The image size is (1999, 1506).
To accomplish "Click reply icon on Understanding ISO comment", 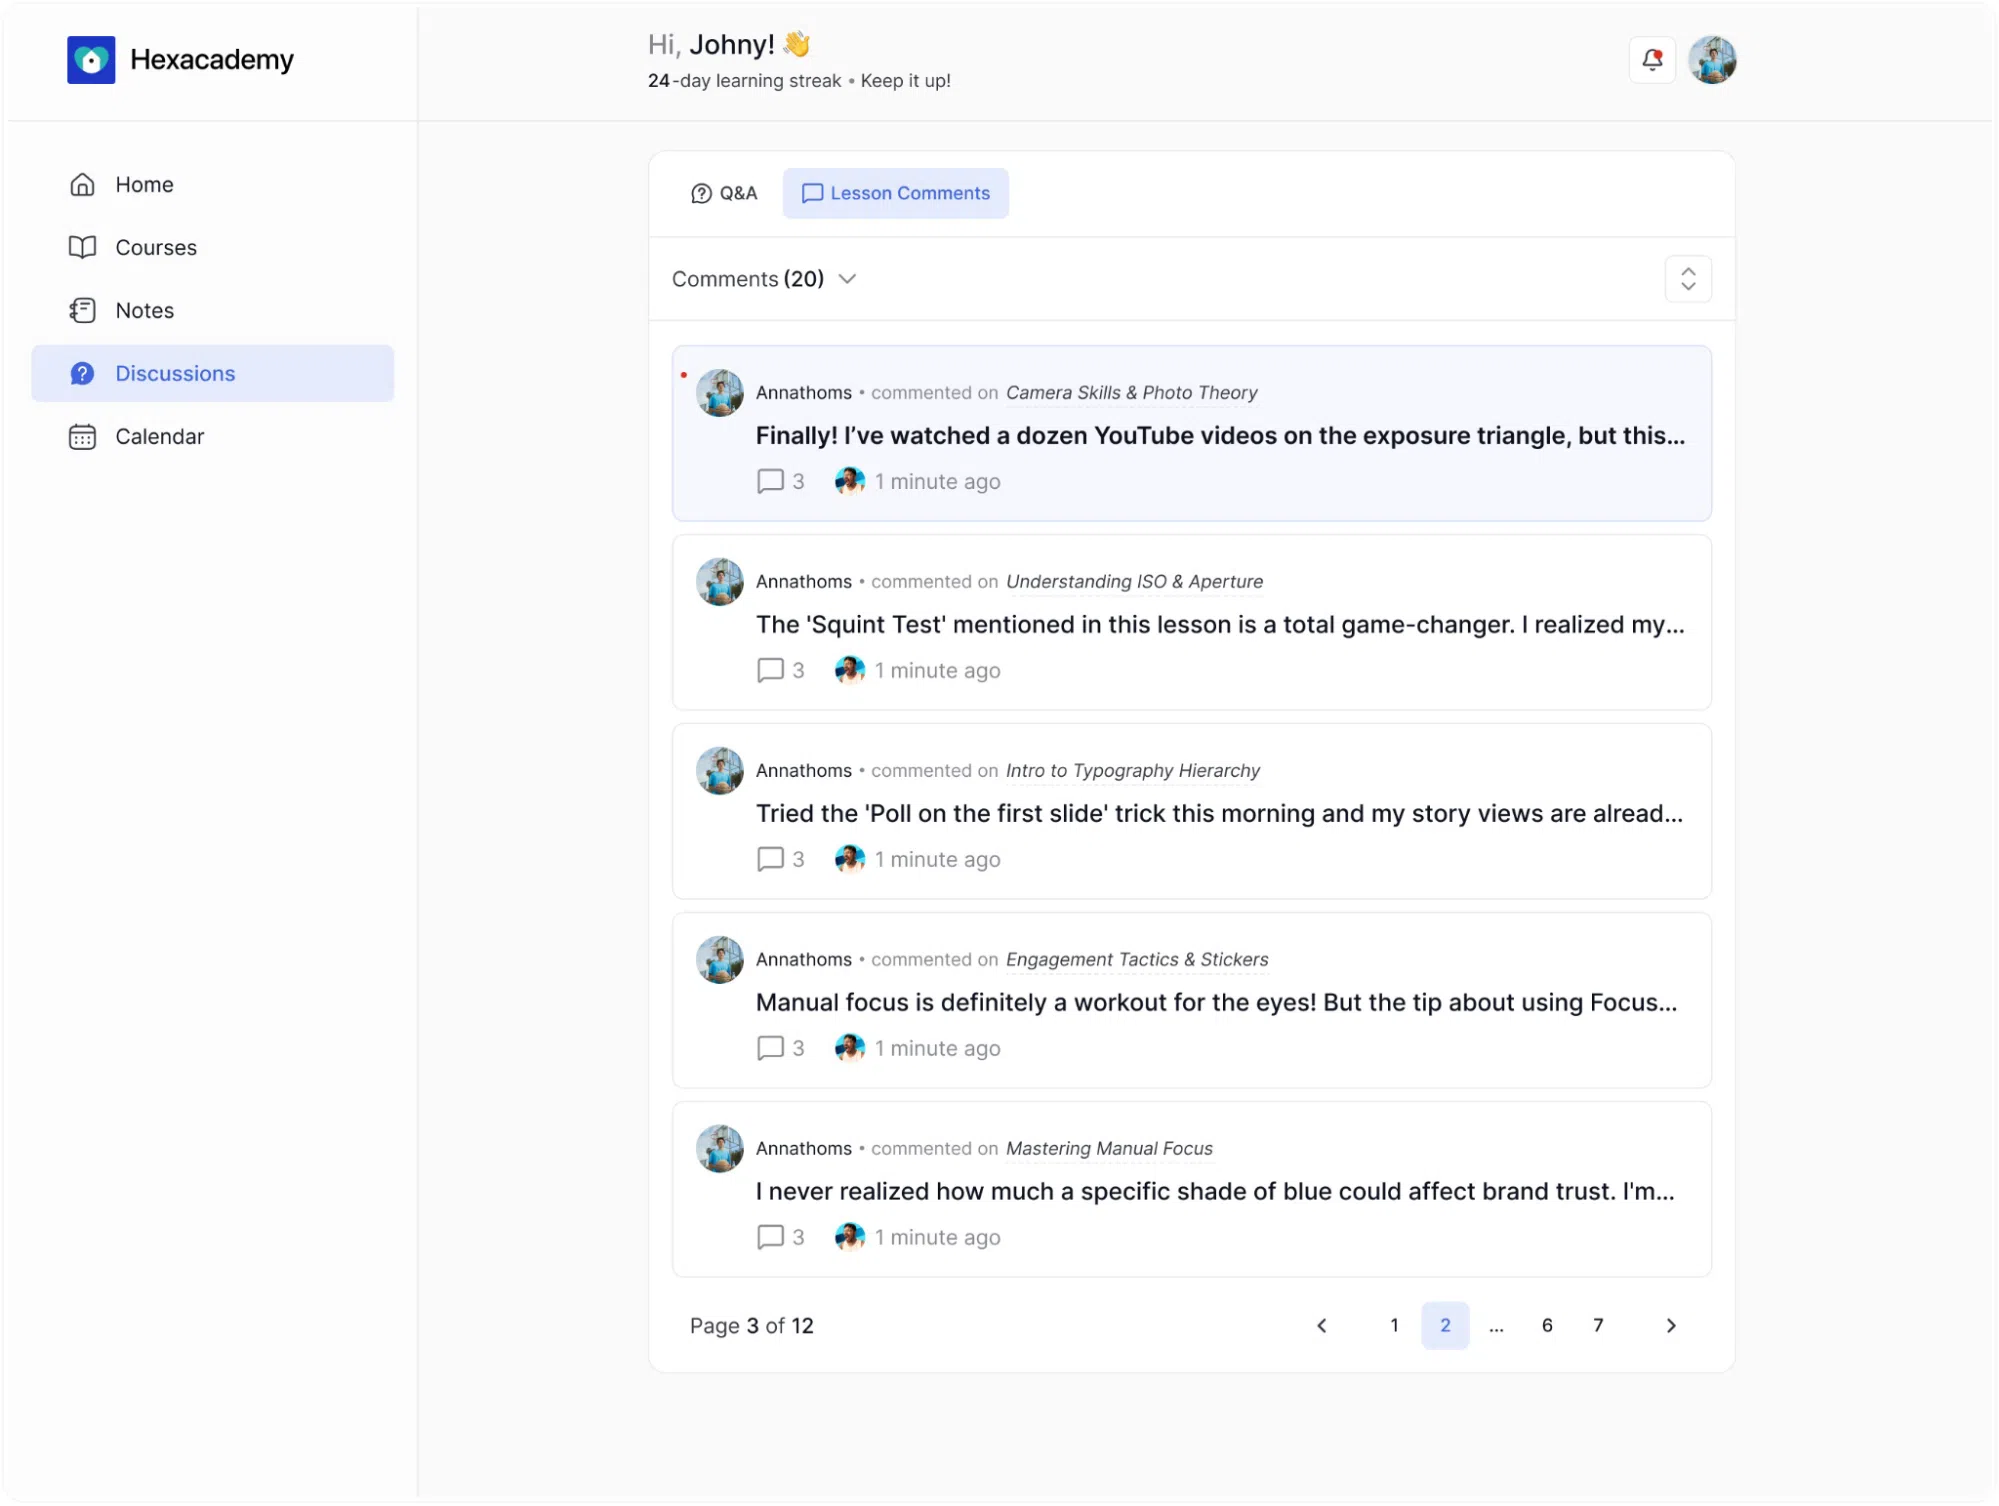I will click(770, 671).
